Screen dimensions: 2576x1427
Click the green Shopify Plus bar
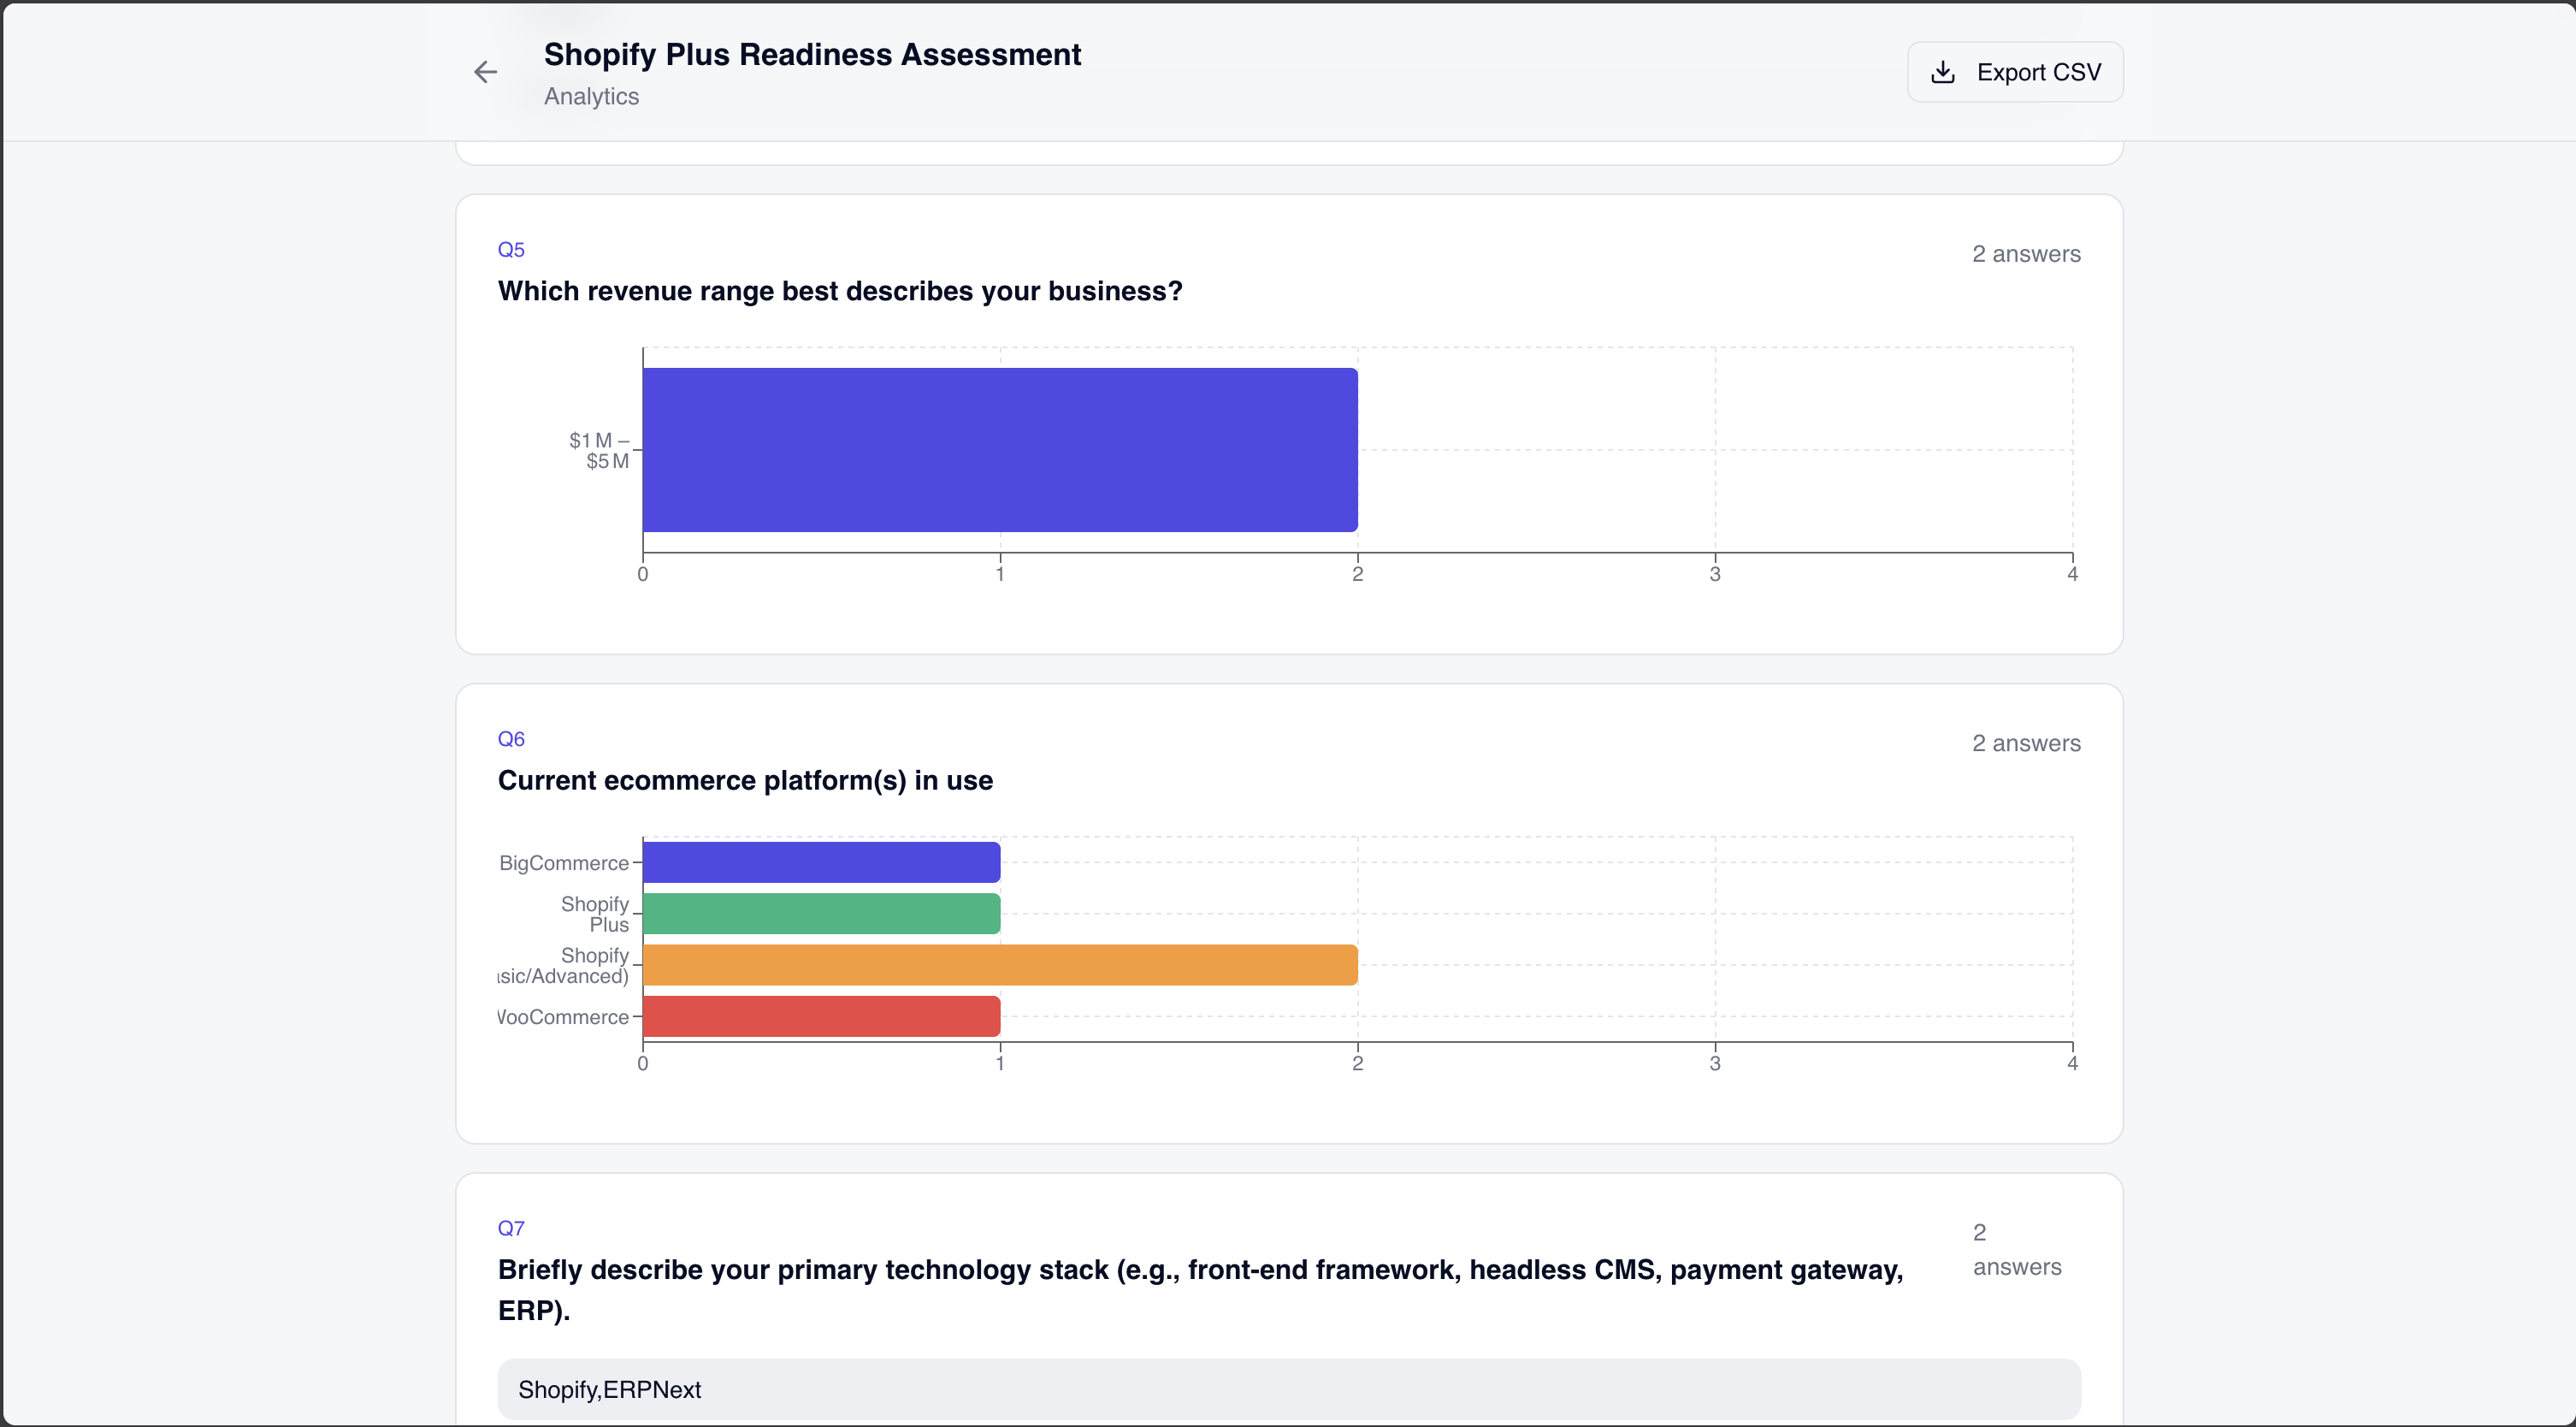[821, 914]
